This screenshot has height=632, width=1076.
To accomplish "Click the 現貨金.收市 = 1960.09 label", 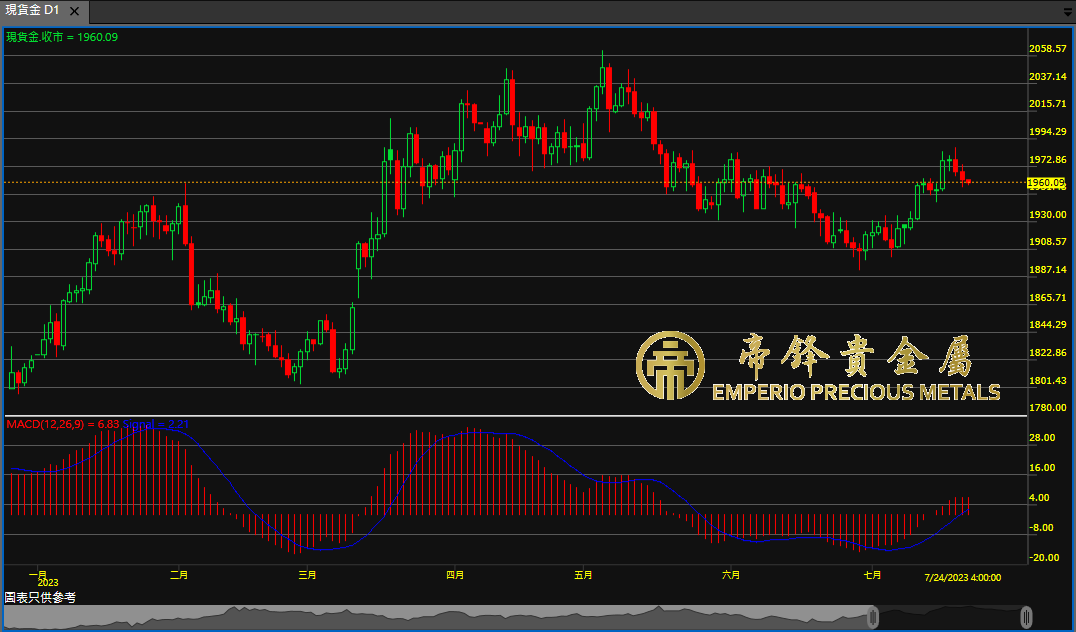I will click(x=62, y=37).
